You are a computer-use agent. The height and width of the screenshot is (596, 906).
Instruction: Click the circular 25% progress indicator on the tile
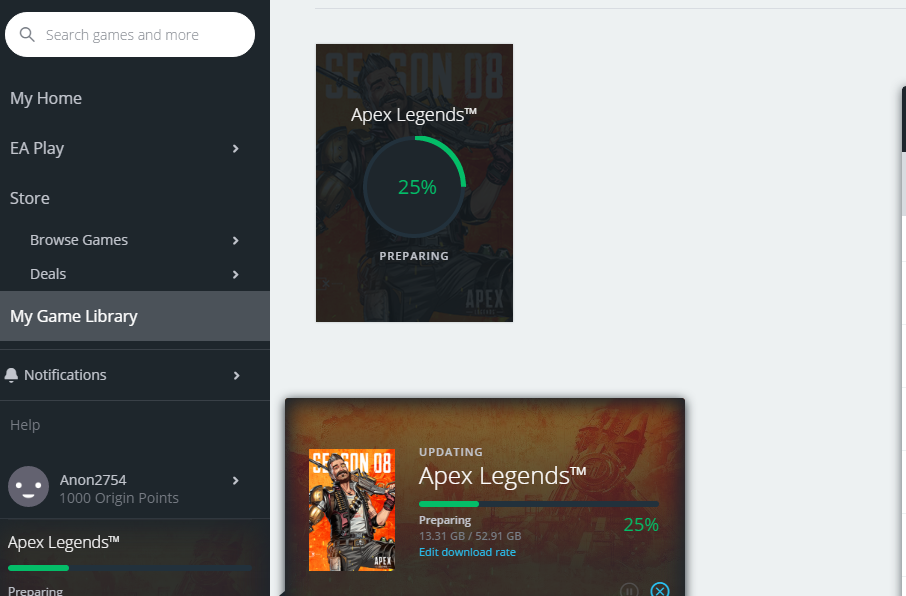tap(414, 187)
